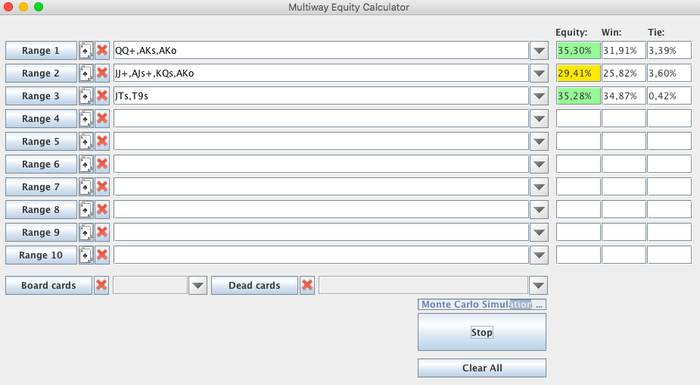Open the Range 8 selector button
This screenshot has width=700, height=385.
click(41, 210)
